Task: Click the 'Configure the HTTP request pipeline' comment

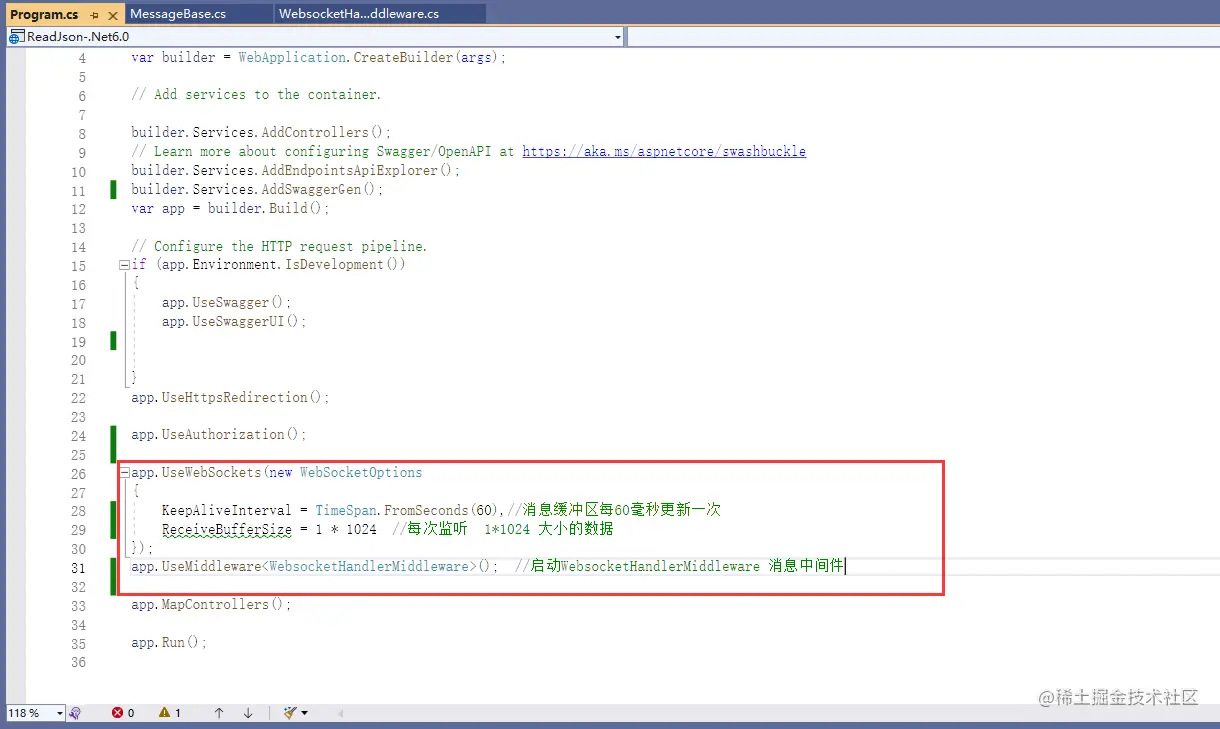Action: point(279,246)
